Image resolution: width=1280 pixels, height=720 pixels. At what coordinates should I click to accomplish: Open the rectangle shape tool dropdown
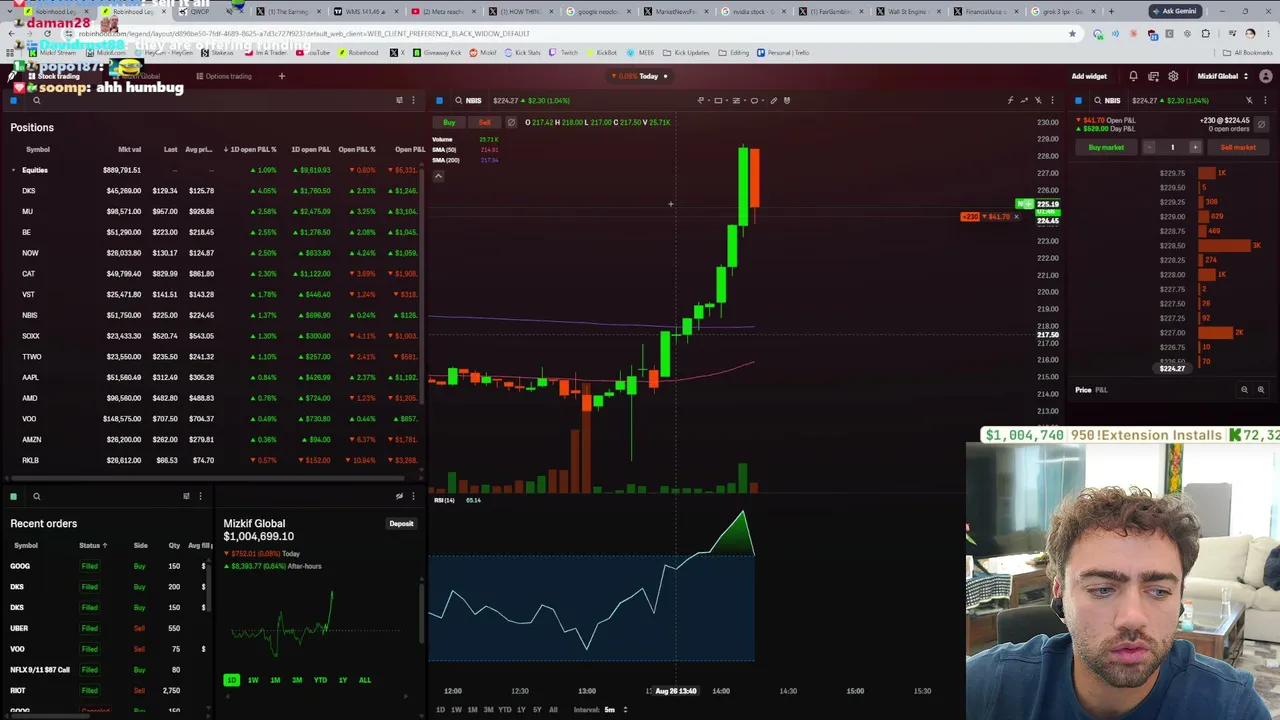(x=727, y=101)
